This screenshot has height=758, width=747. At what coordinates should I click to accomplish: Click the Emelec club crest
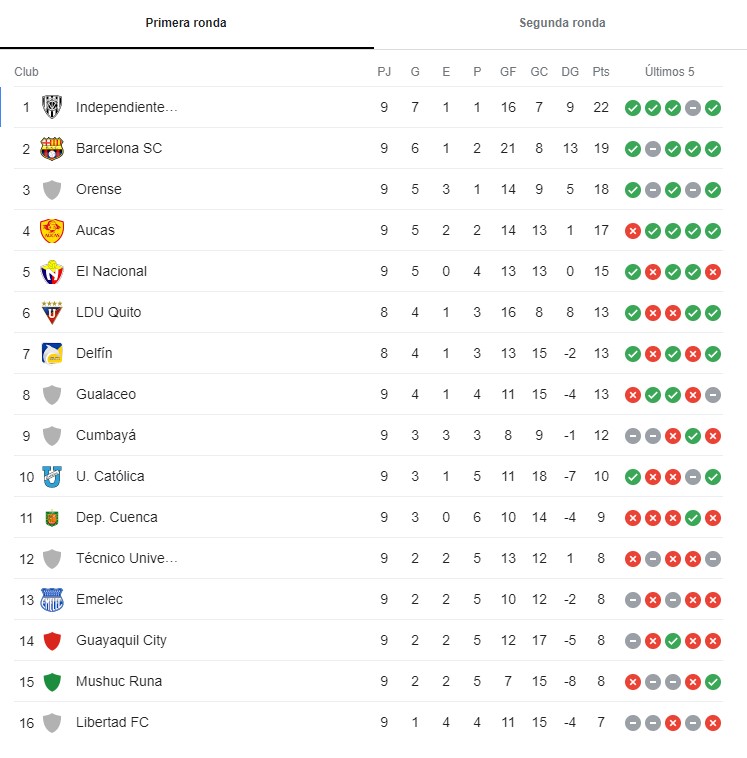click(52, 599)
